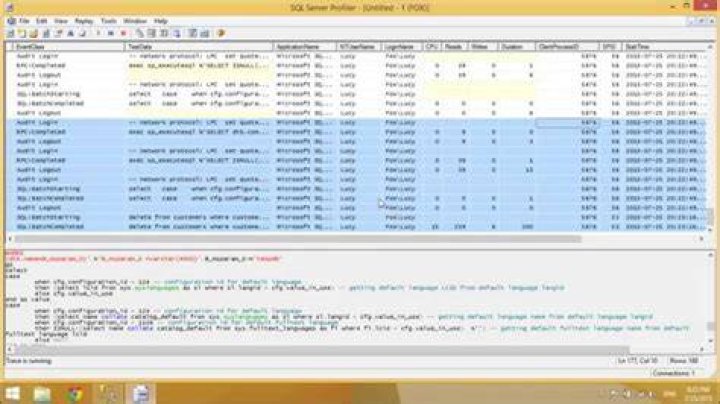Click left arrow of the event grid scrollbar

coord(10,239)
